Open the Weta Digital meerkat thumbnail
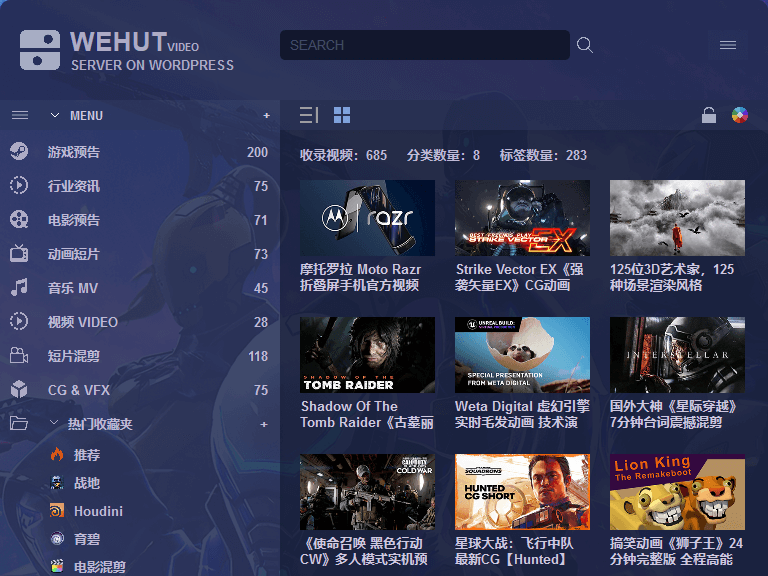 tap(522, 355)
